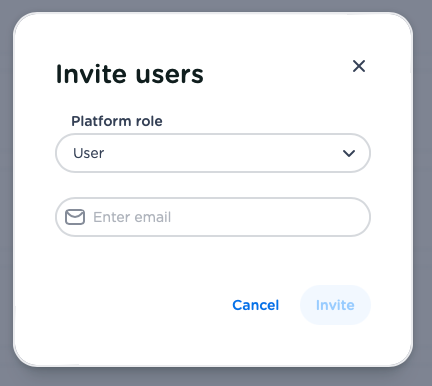432x386 pixels.
Task: Expand the Platform role chevron arrow
Action: pos(349,153)
